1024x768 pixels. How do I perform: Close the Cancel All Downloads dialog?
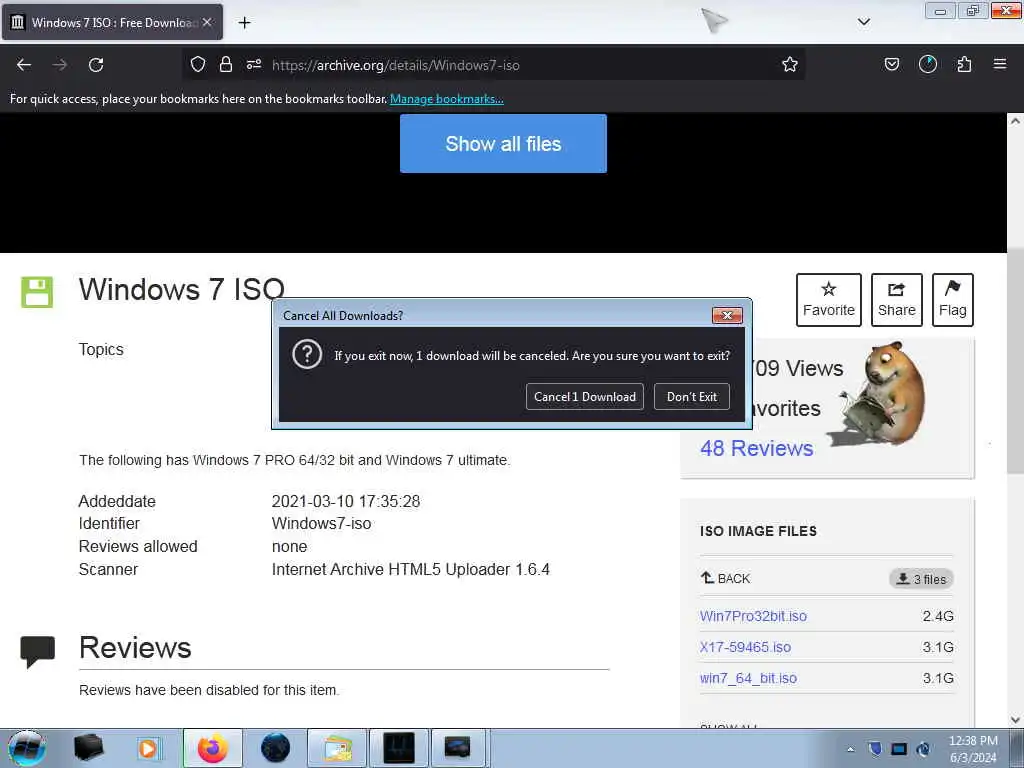(727, 315)
